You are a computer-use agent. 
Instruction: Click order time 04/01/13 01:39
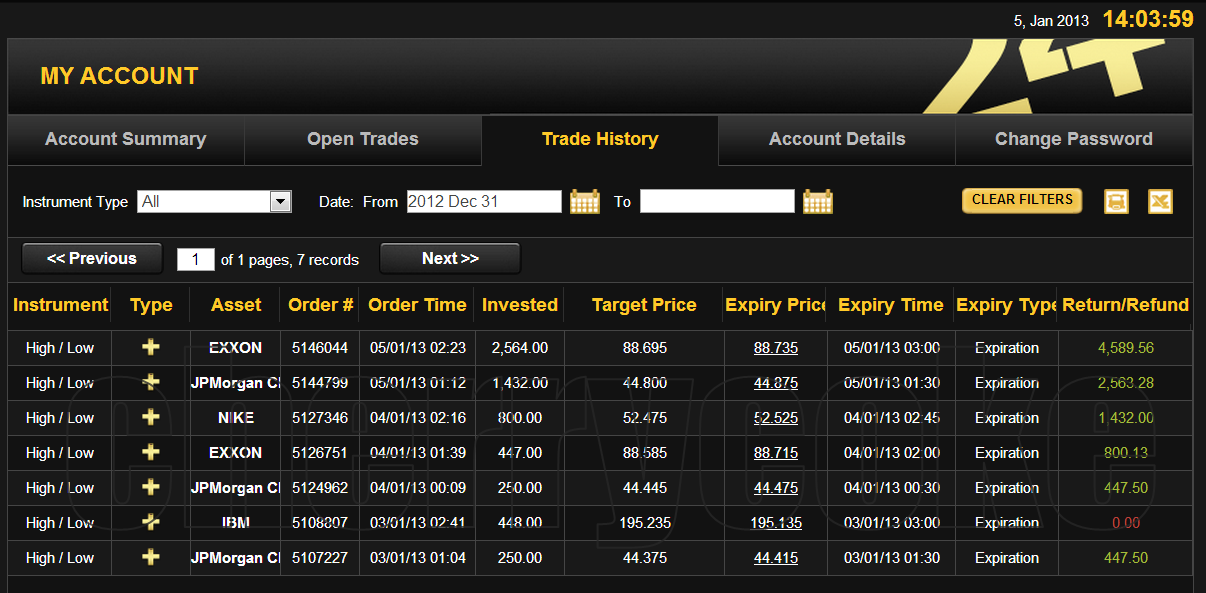(418, 453)
